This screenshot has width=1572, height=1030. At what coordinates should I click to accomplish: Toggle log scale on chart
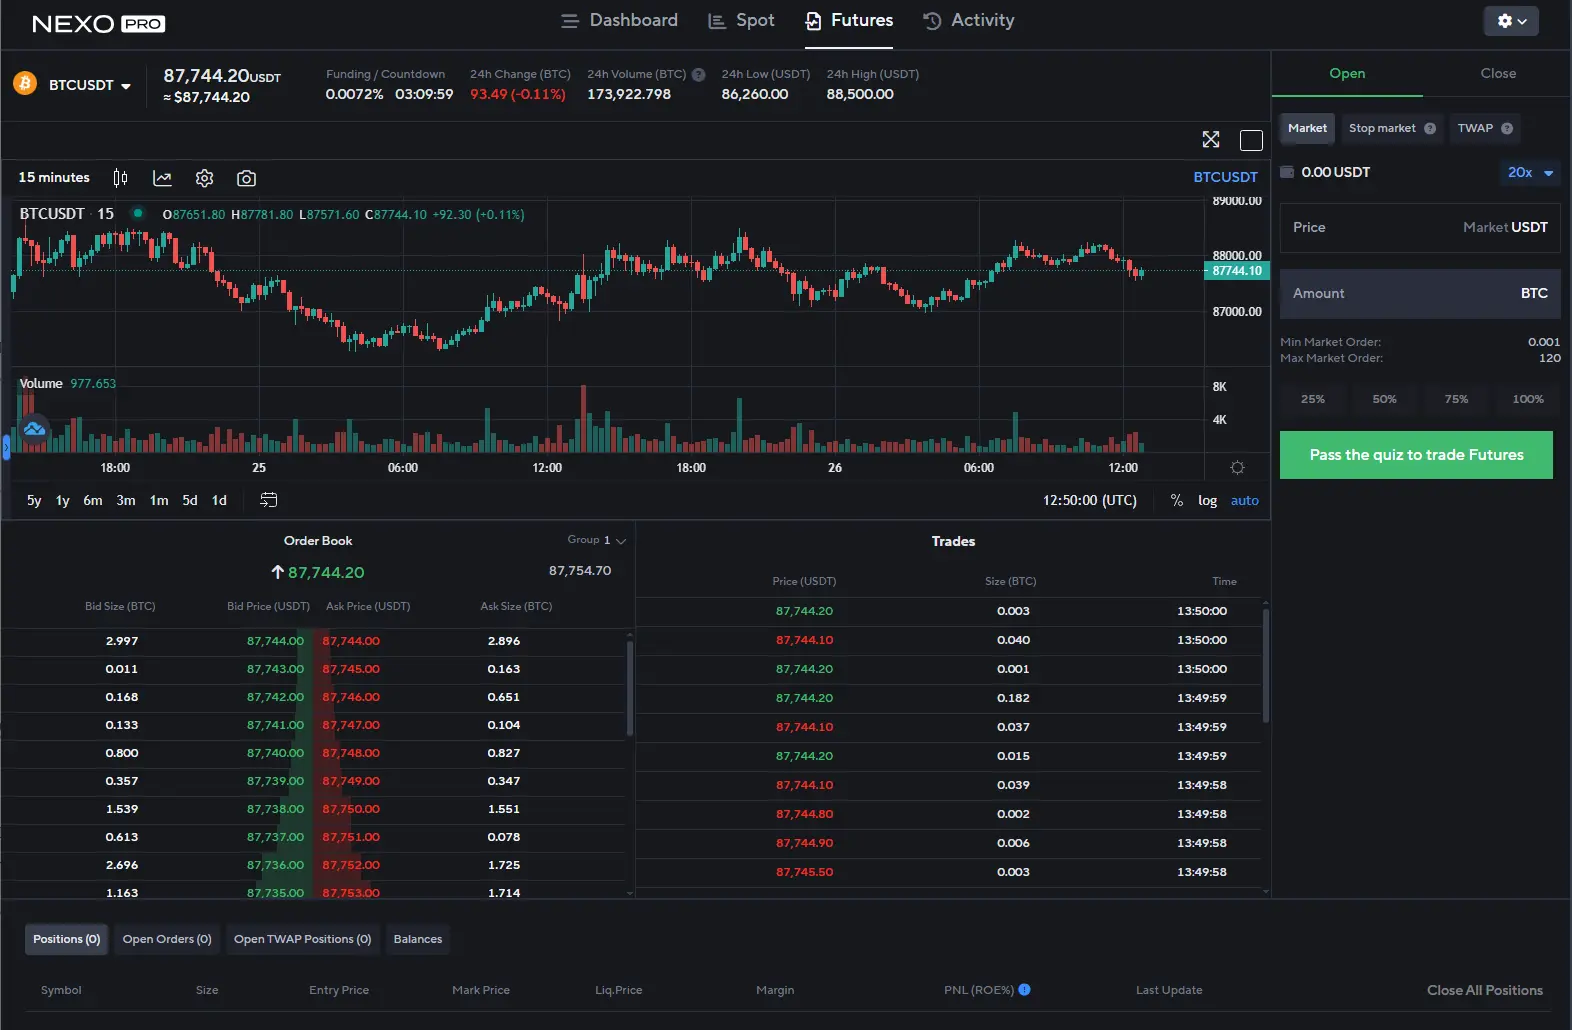(1208, 500)
